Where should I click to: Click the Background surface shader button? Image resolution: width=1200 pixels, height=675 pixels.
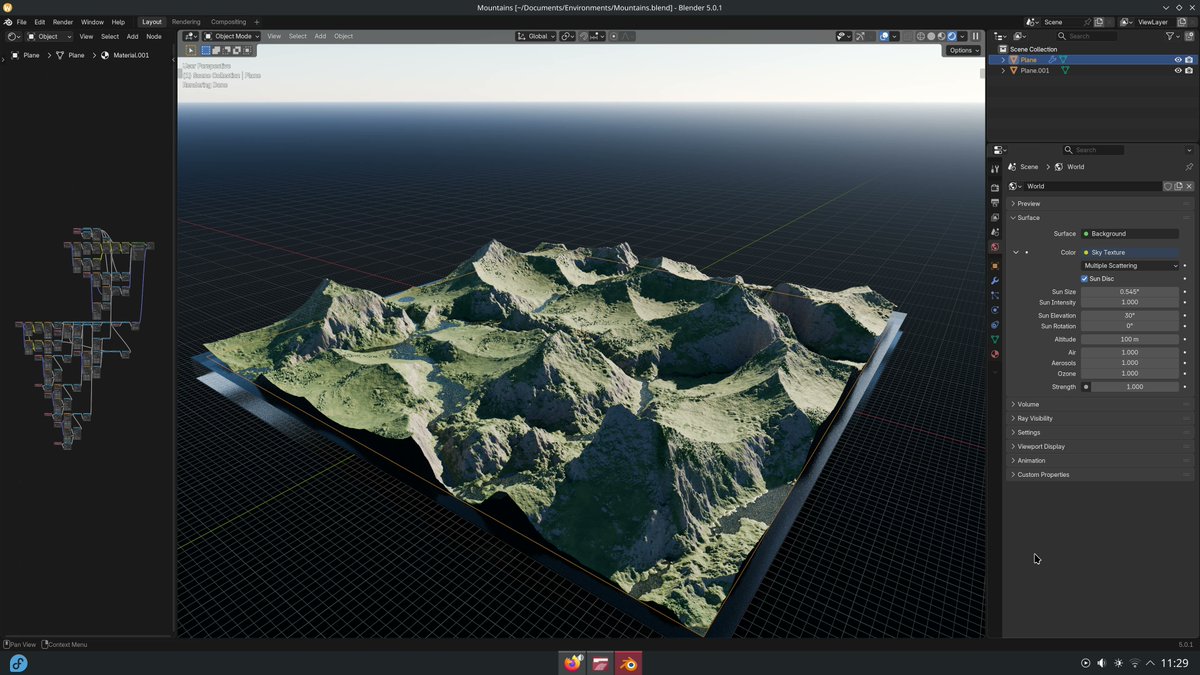click(x=1130, y=233)
